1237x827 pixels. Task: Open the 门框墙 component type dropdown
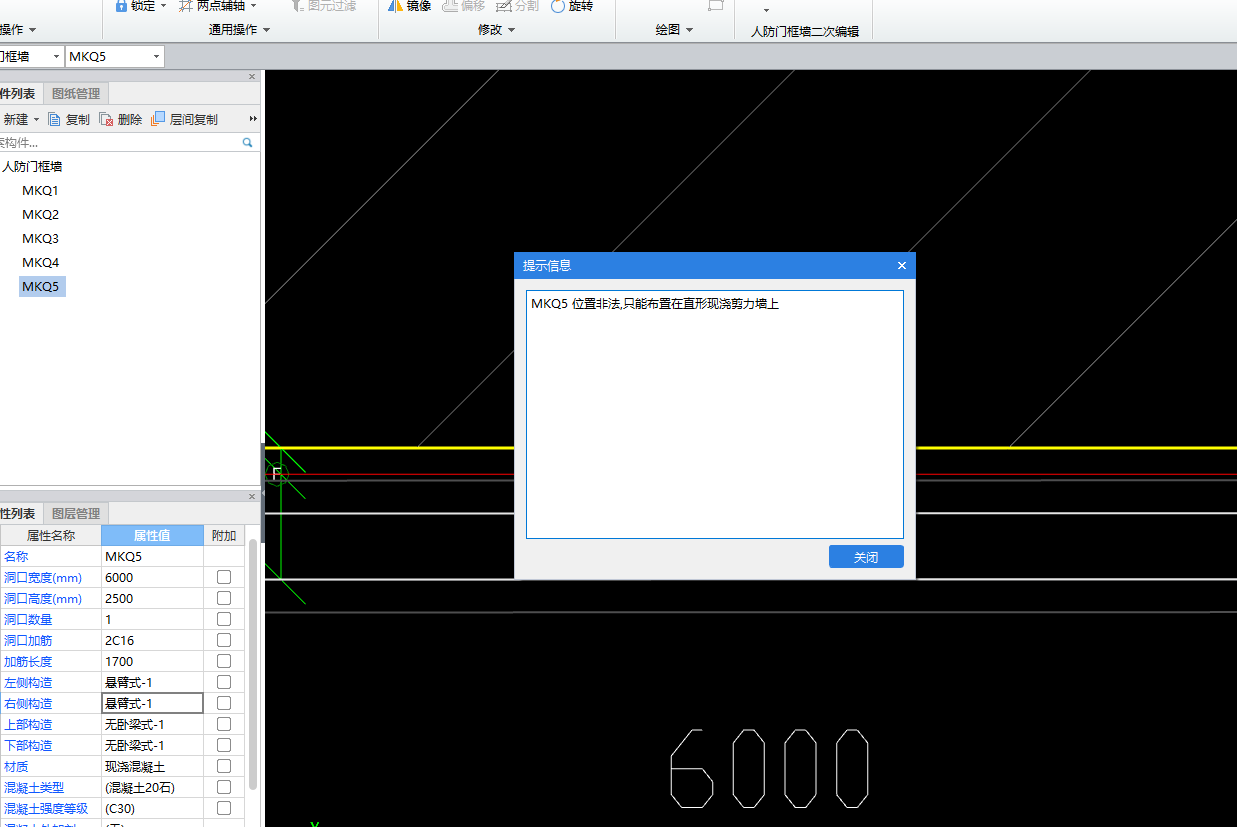point(56,57)
